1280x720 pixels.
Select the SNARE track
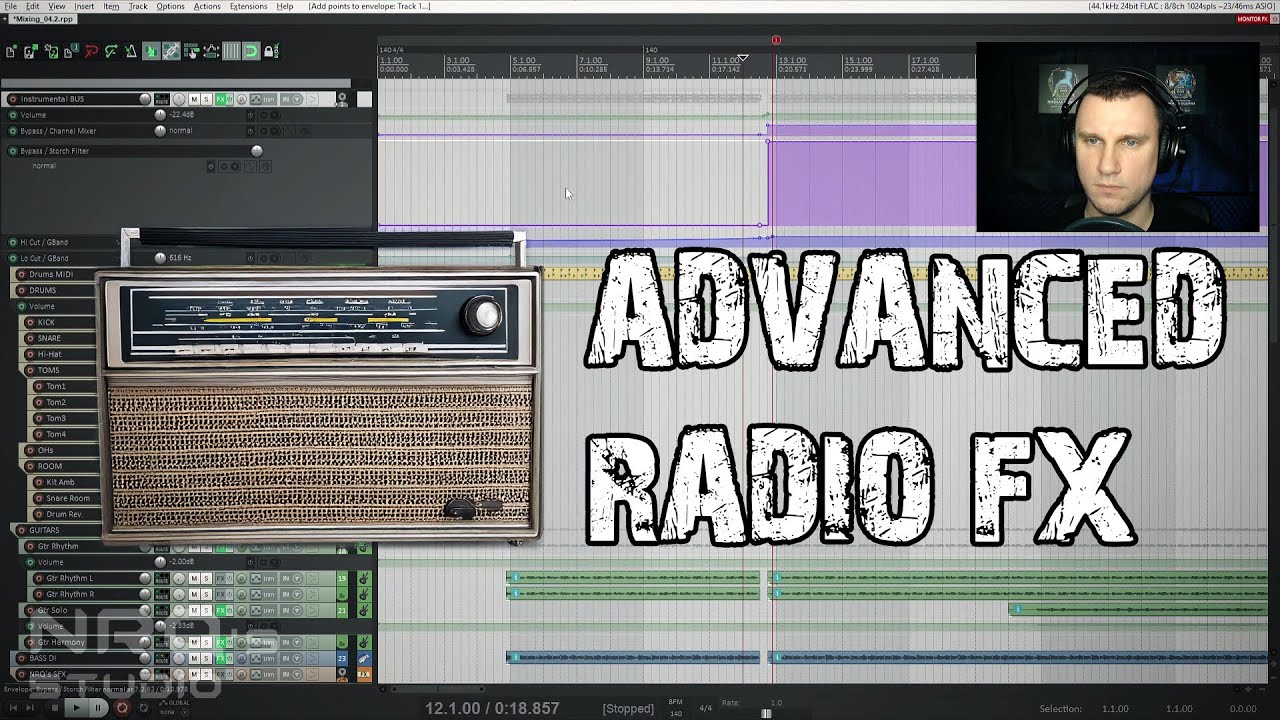coord(49,338)
